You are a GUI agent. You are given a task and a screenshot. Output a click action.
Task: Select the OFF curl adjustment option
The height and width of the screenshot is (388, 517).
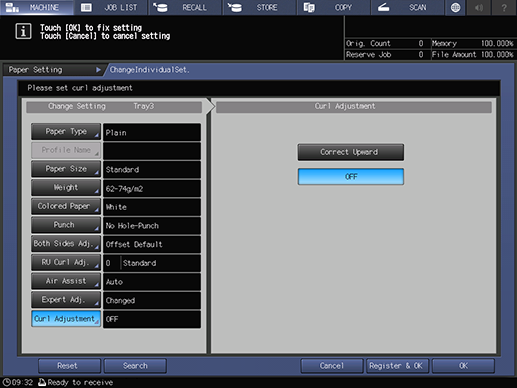coord(350,177)
